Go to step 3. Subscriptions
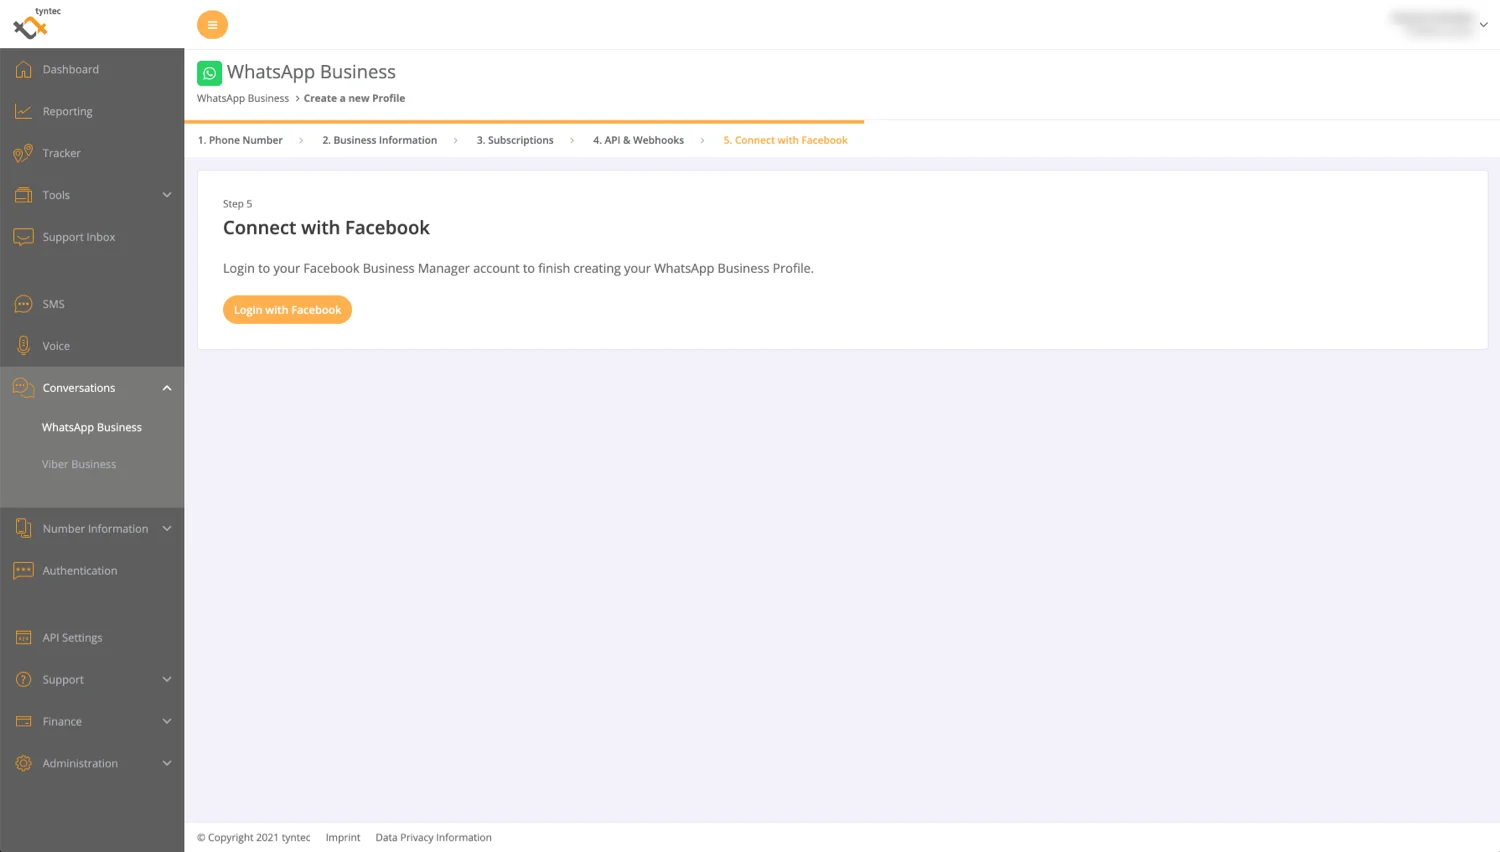 tap(515, 140)
